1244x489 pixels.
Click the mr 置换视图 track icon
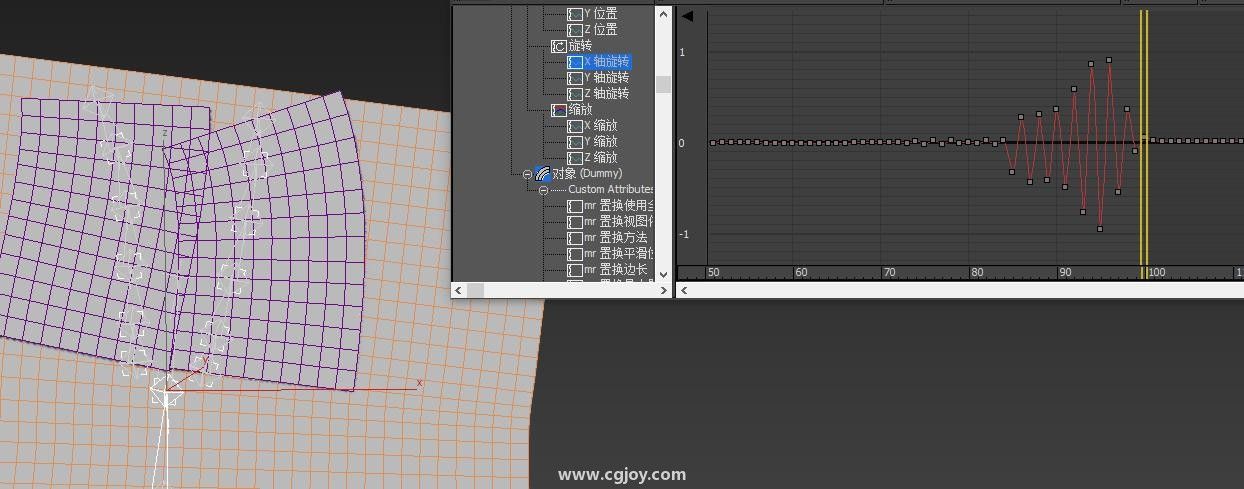pyautogui.click(x=575, y=222)
